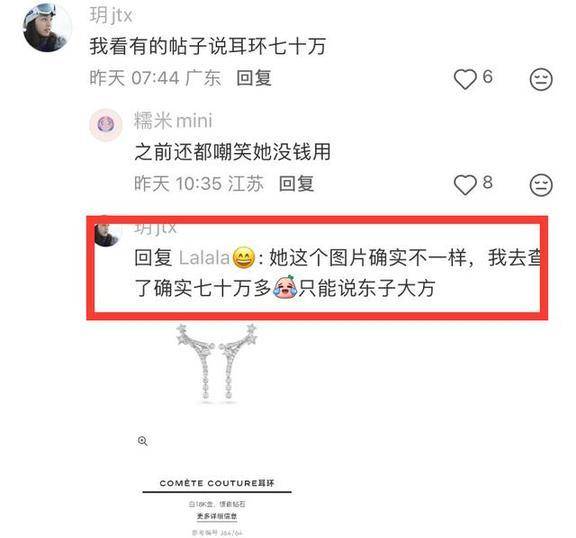Image resolution: width=576 pixels, height=538 pixels.
Task: Reply to the 07:44 广东 comment
Action: [x=254, y=78]
